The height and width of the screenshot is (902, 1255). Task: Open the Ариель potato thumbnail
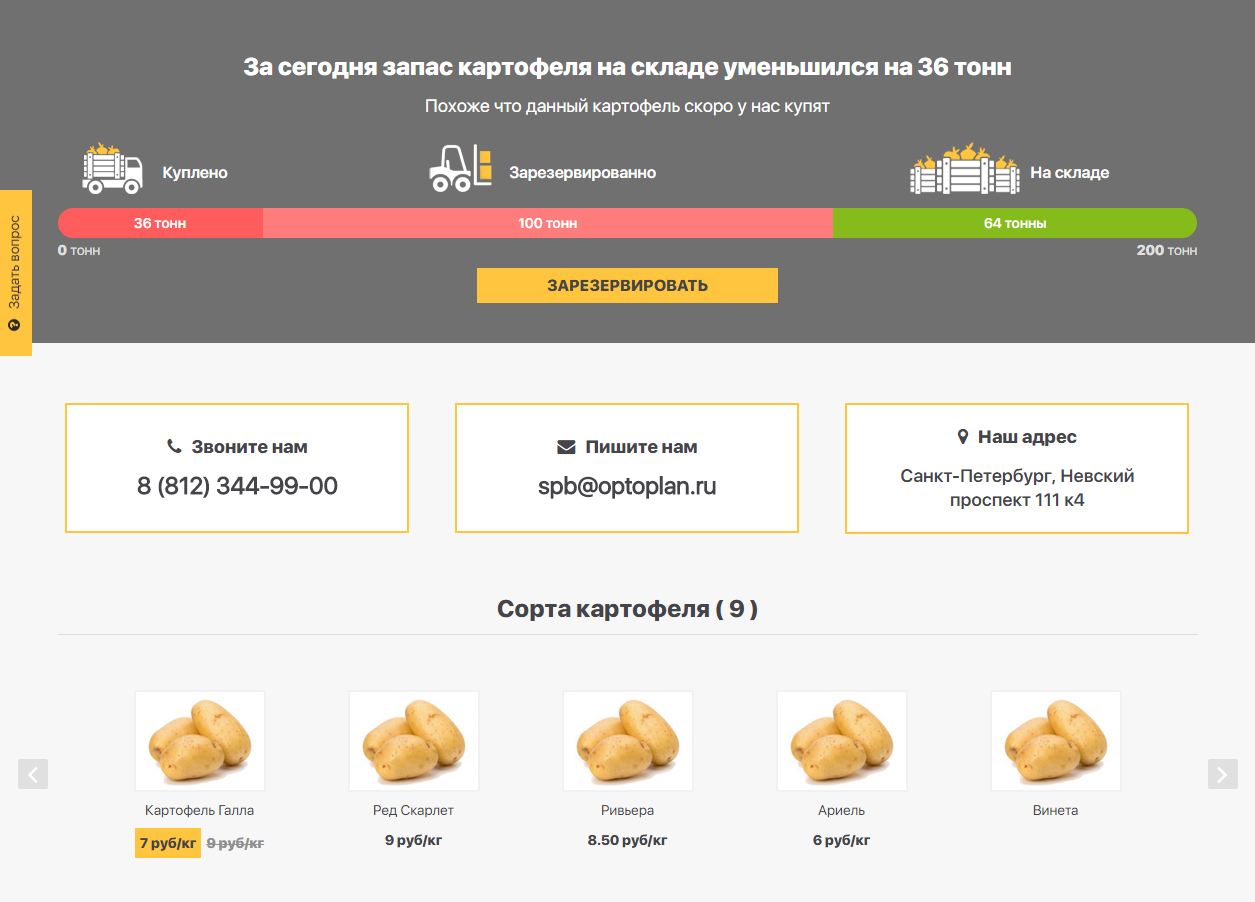[x=842, y=741]
